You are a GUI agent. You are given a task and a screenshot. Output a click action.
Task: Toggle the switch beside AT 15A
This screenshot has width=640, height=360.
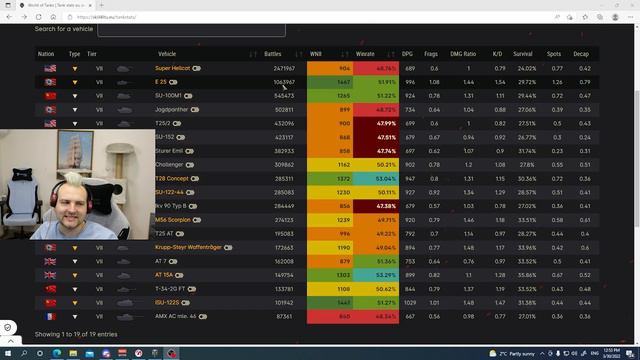pos(179,276)
